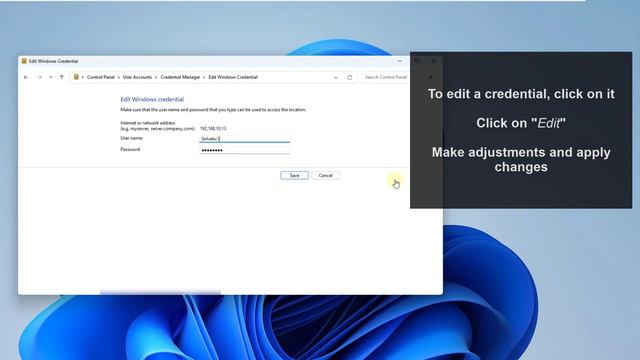The image size is (640, 360).
Task: Click the Password input field
Action: pos(244,150)
